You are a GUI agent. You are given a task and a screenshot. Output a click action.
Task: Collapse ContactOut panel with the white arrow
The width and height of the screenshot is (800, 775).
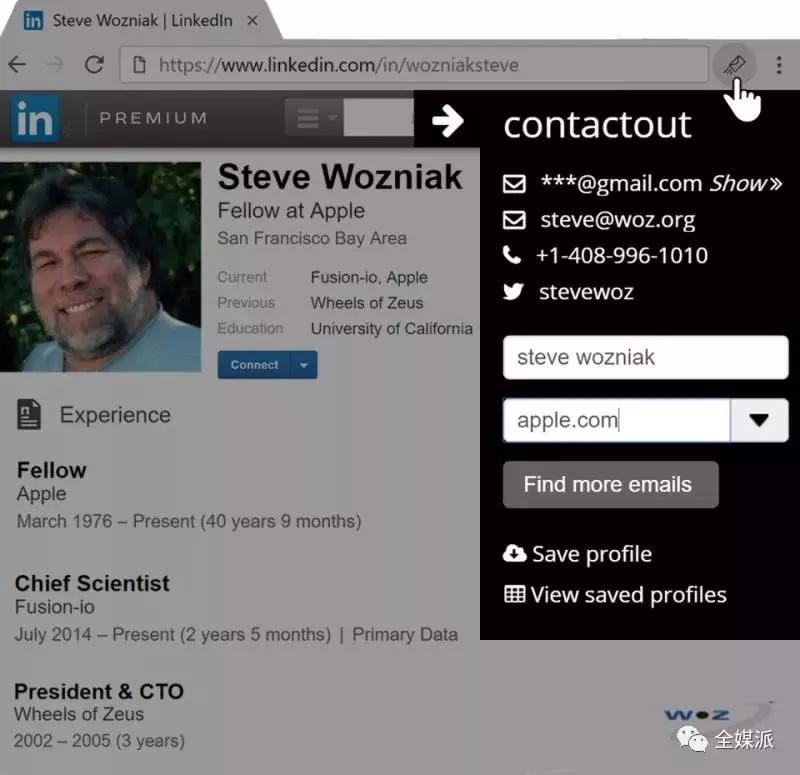447,121
